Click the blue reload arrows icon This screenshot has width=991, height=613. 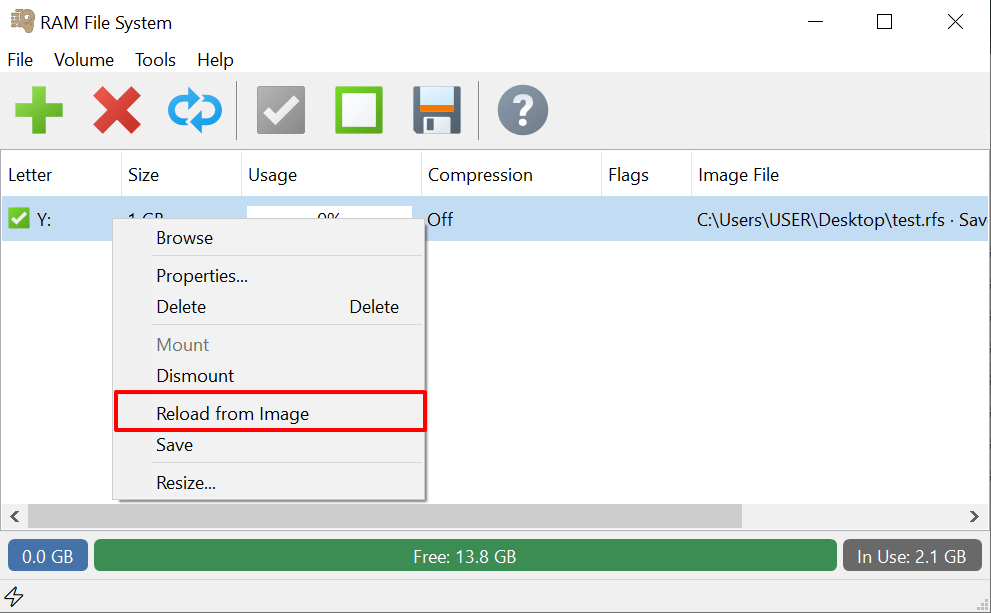point(195,110)
